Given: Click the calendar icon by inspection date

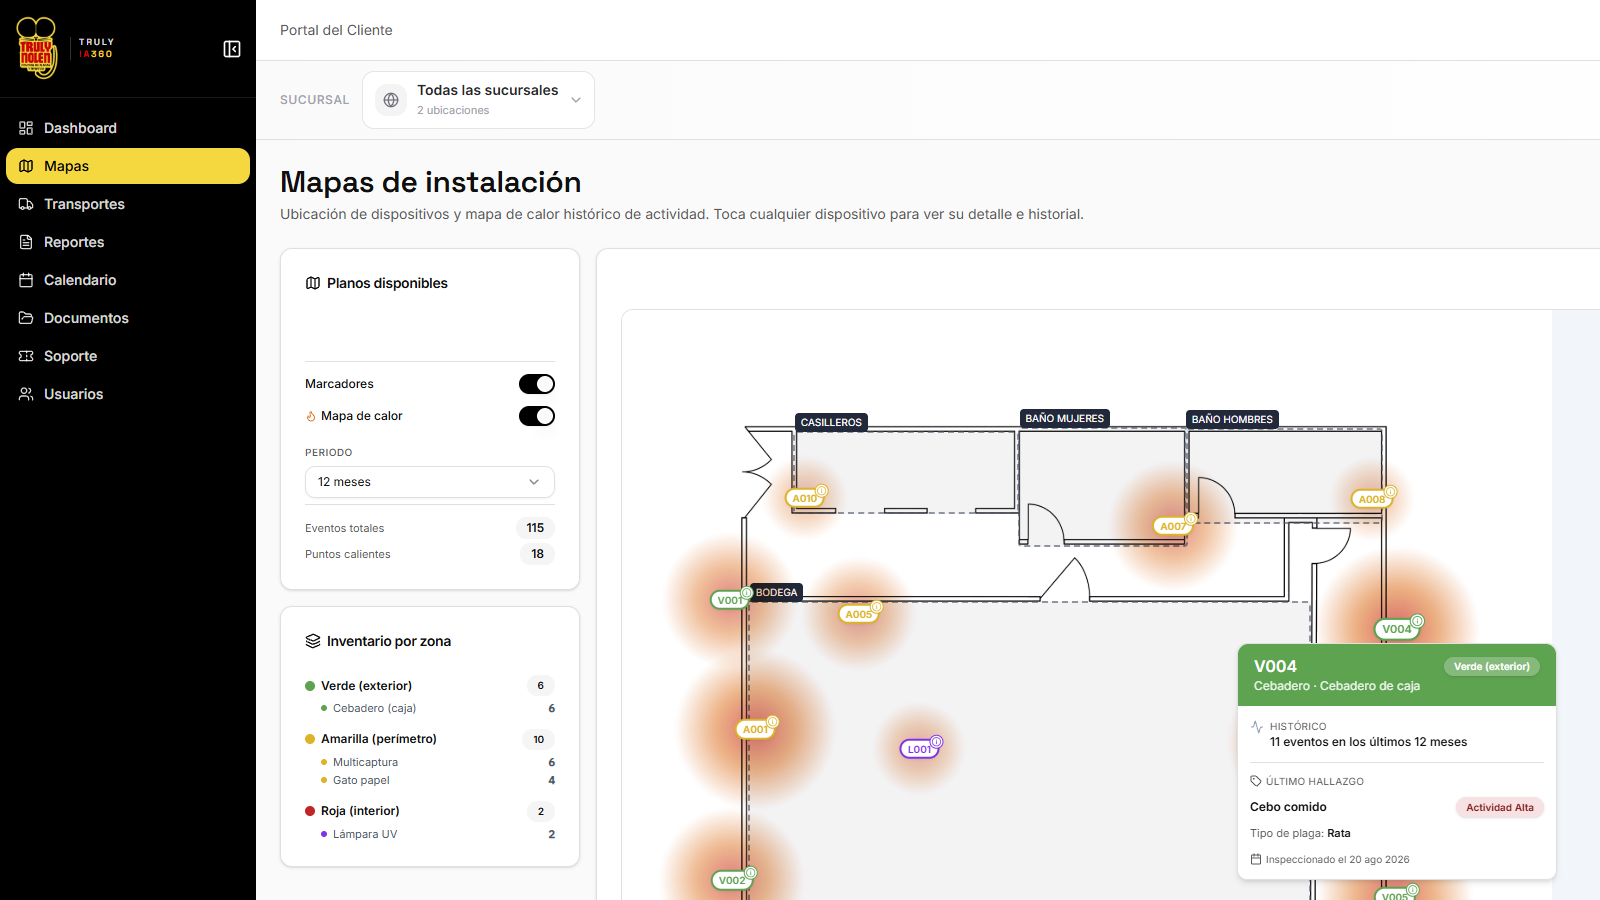Looking at the screenshot, I should [1256, 859].
